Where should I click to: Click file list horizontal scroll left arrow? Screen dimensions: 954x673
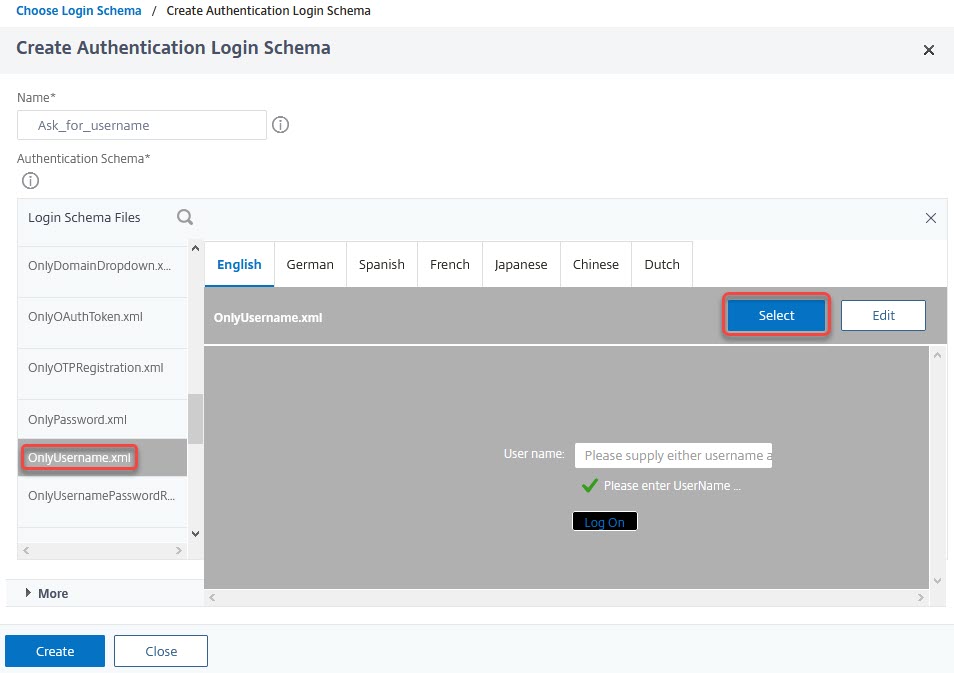click(x=26, y=551)
